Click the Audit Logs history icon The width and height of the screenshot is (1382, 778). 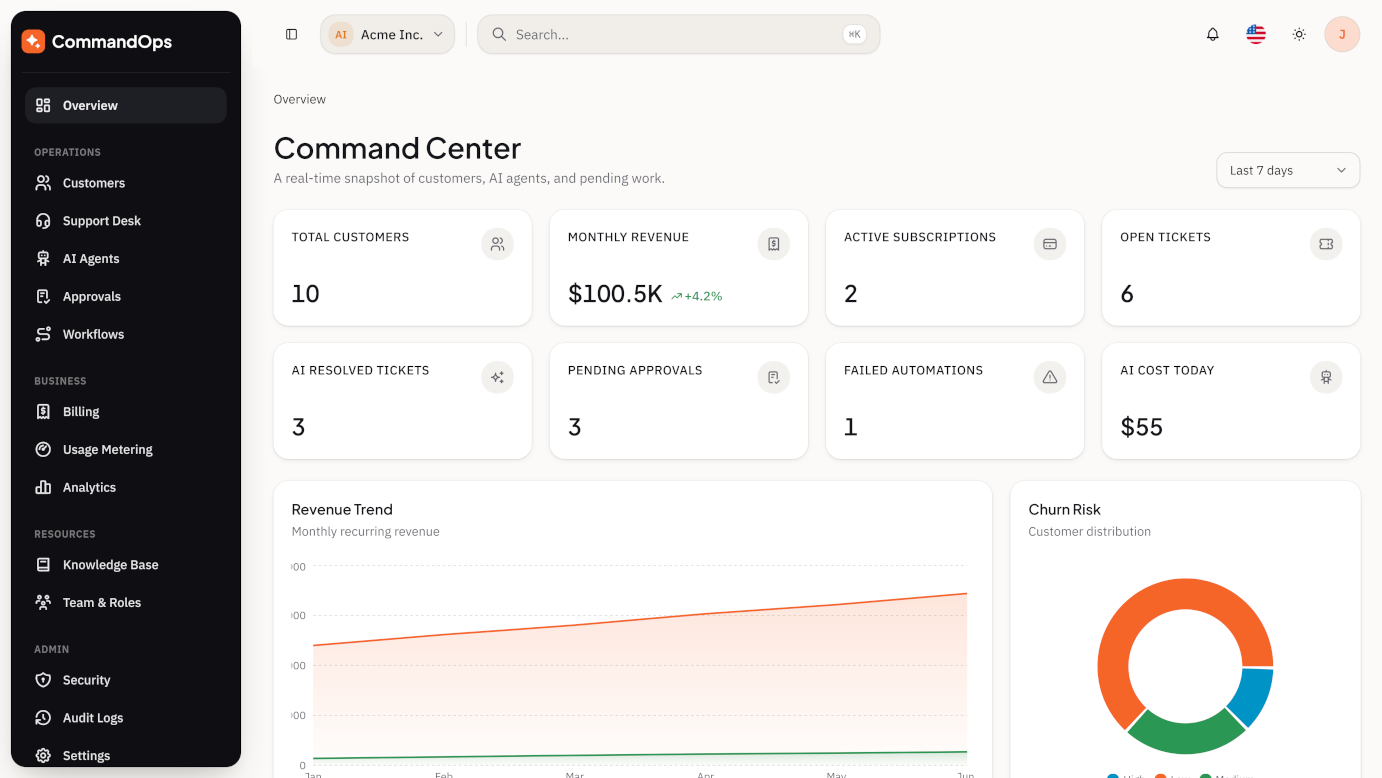point(43,718)
